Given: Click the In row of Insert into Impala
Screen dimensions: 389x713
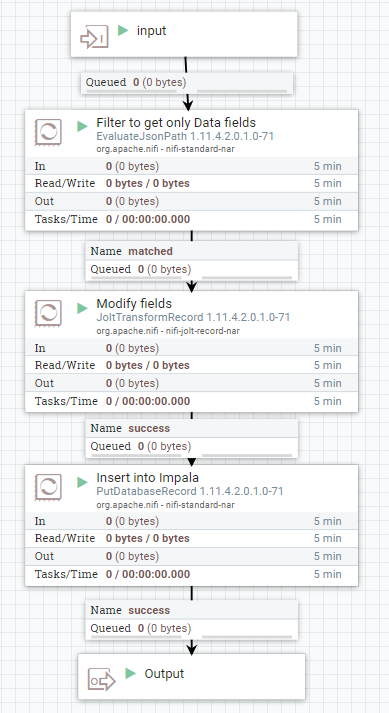Looking at the screenshot, I should [x=192, y=521].
